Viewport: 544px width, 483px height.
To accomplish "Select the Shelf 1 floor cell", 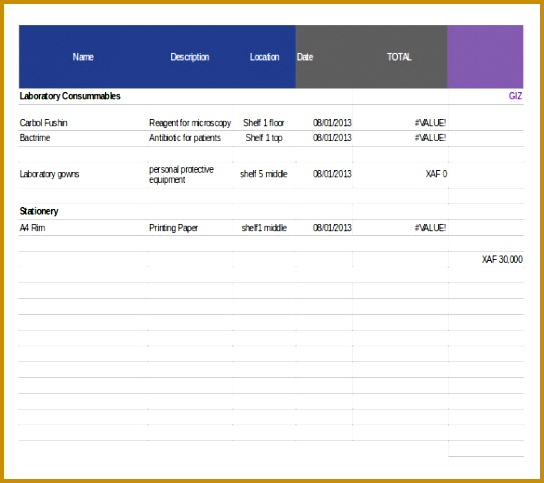I will (264, 123).
